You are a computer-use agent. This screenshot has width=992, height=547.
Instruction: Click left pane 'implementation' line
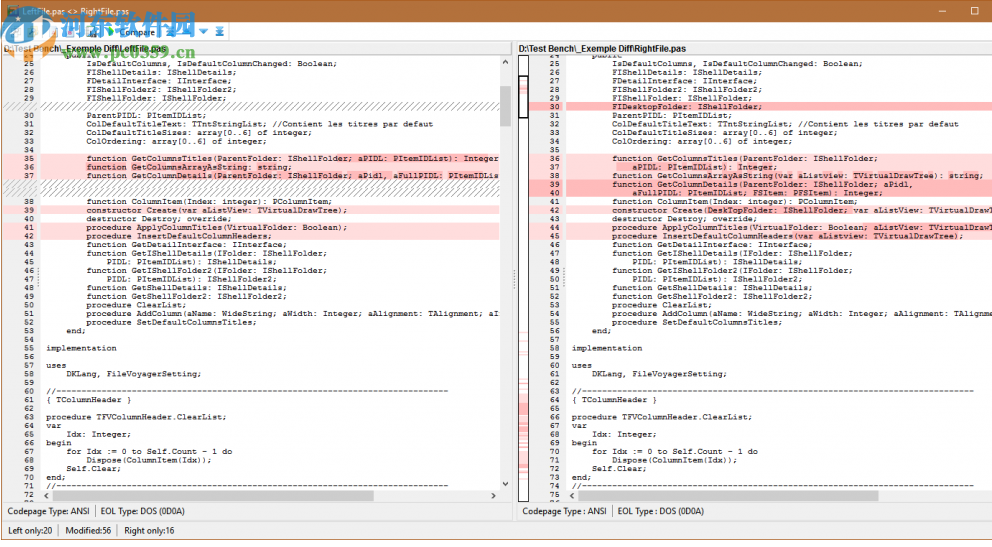tap(81, 348)
